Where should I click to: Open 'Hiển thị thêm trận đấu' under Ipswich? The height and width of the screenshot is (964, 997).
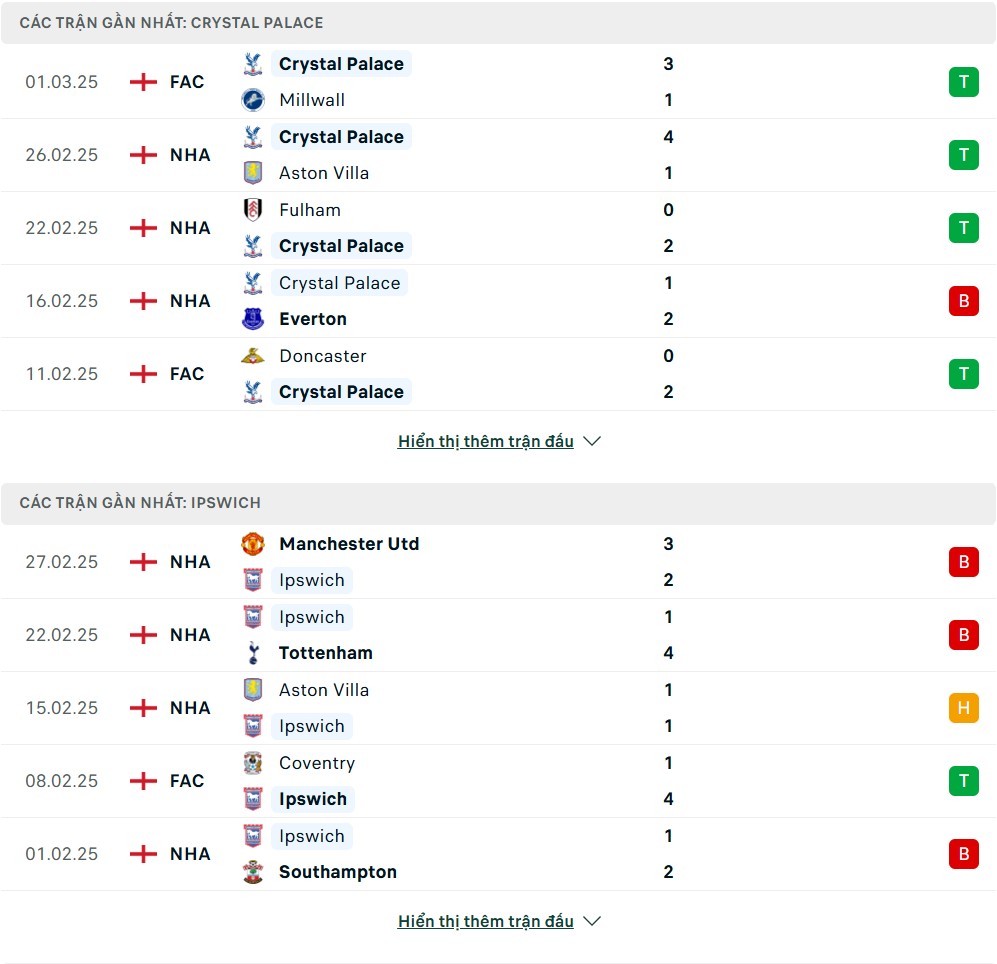485,921
